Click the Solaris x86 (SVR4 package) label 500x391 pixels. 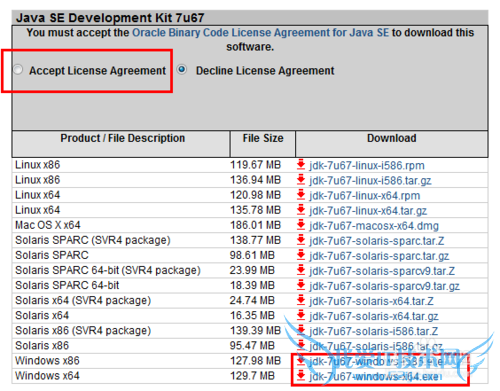pos(83,331)
